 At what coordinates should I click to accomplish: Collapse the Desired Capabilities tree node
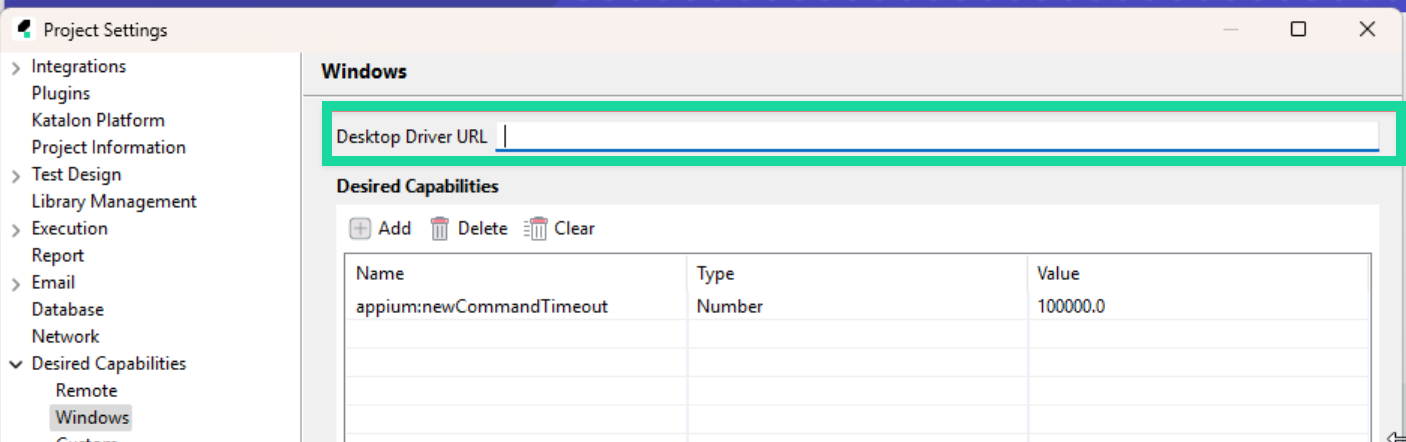[16, 364]
